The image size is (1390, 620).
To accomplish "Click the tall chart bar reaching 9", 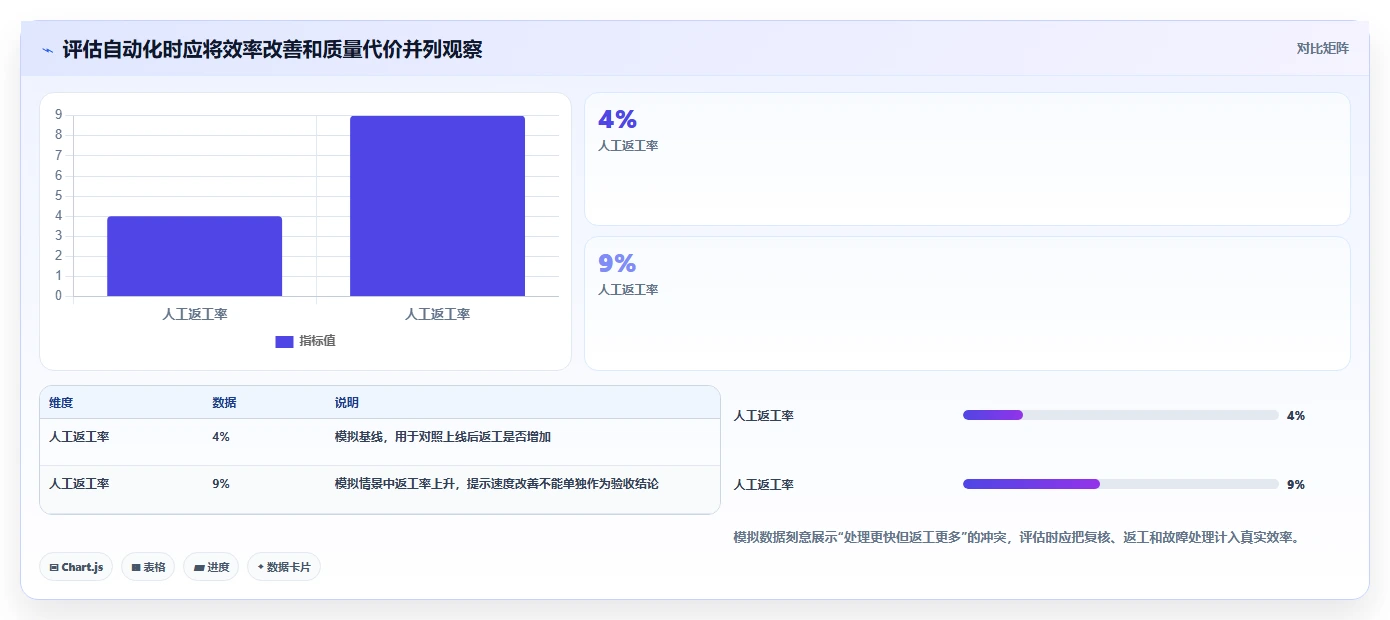I will tap(437, 206).
